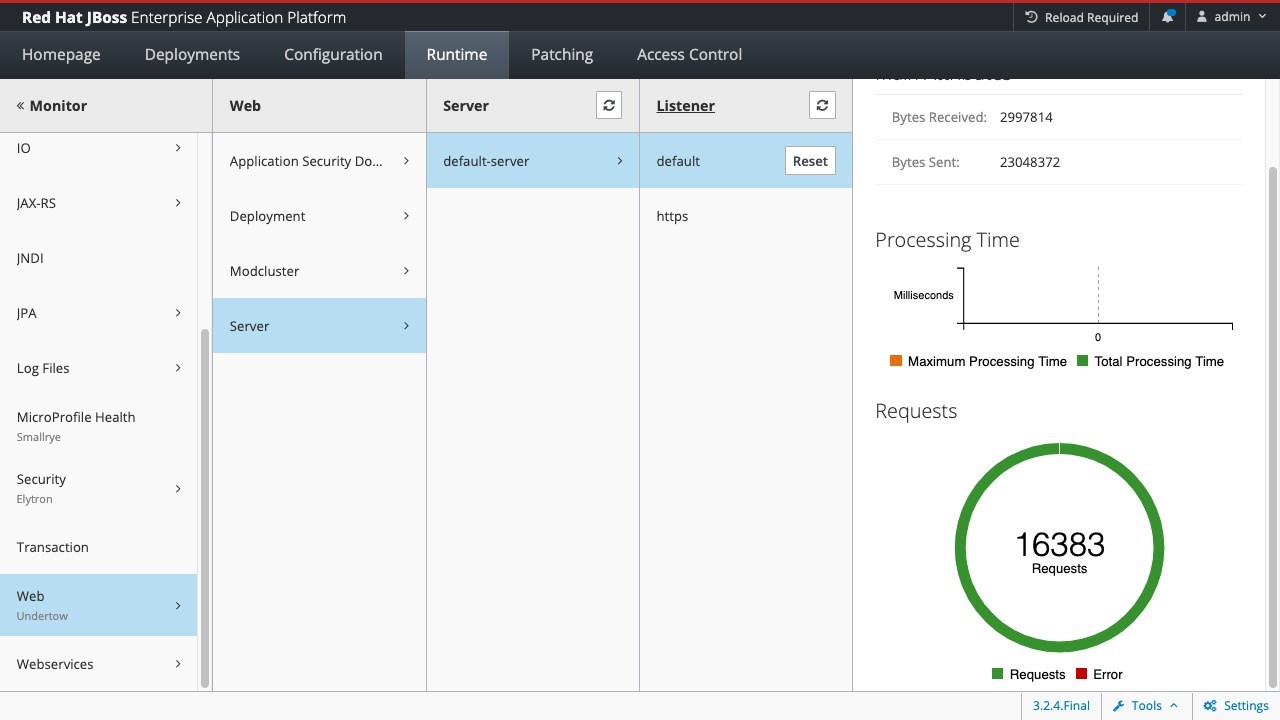Collapse Monitor with double-chevron icon
The image size is (1280, 720).
20,106
